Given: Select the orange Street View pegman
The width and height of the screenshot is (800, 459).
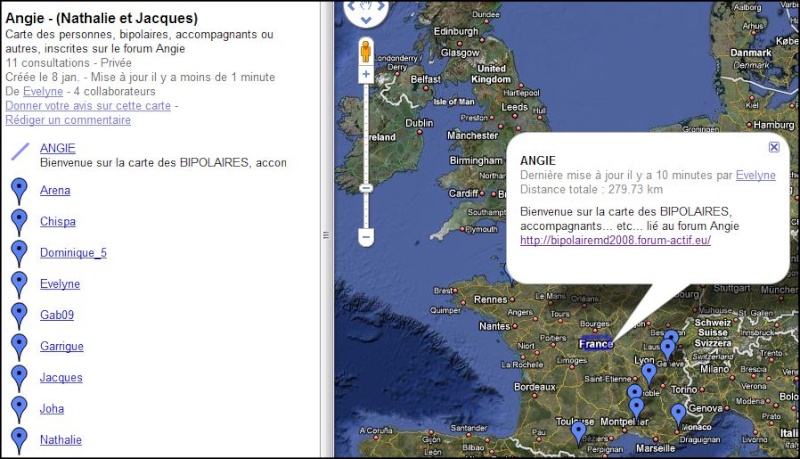Looking at the screenshot, I should coord(366,52).
